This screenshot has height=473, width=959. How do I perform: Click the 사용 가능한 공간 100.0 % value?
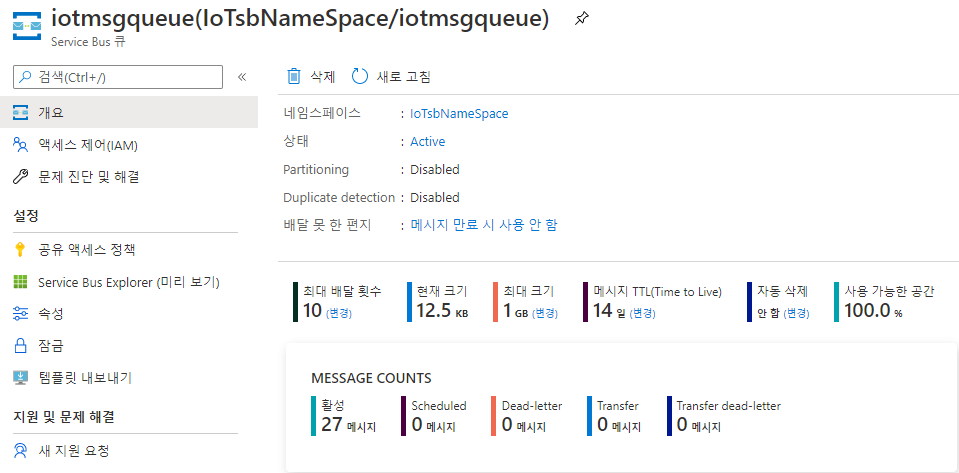click(x=873, y=311)
